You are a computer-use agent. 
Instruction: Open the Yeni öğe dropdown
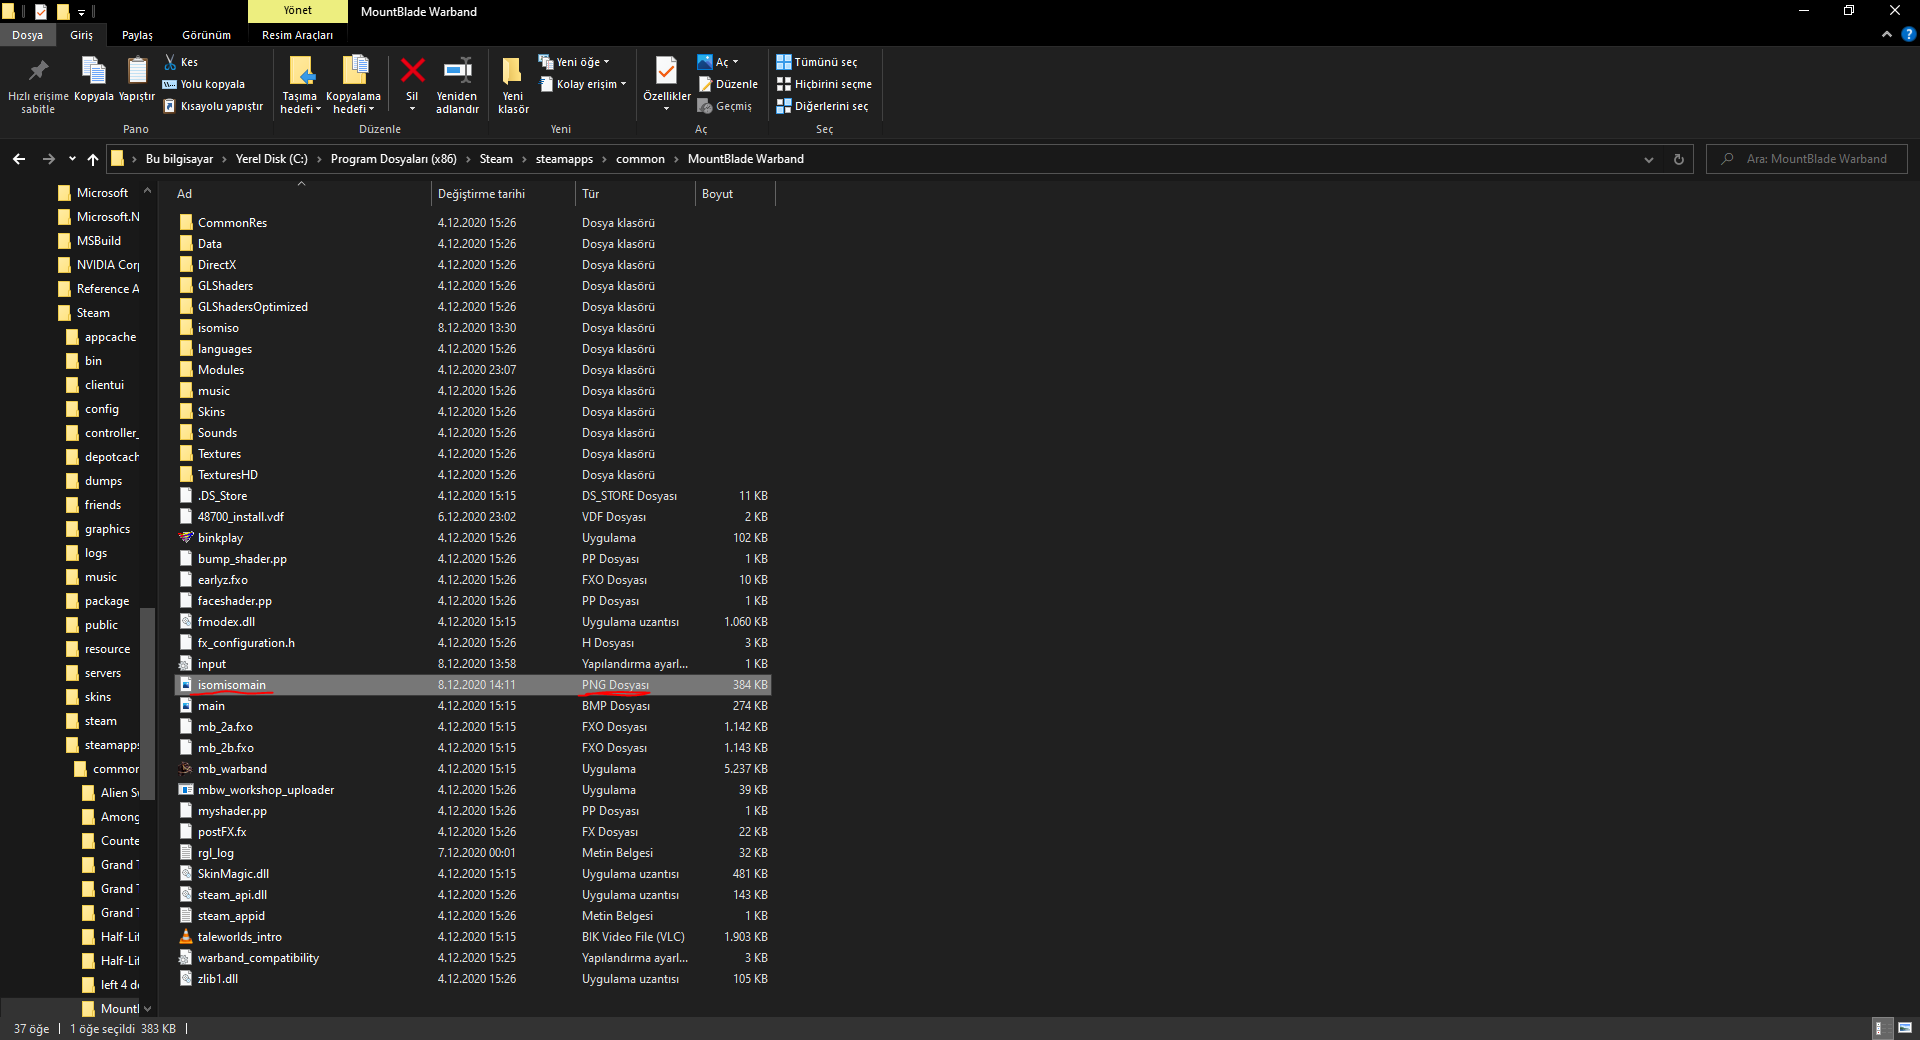tap(574, 62)
